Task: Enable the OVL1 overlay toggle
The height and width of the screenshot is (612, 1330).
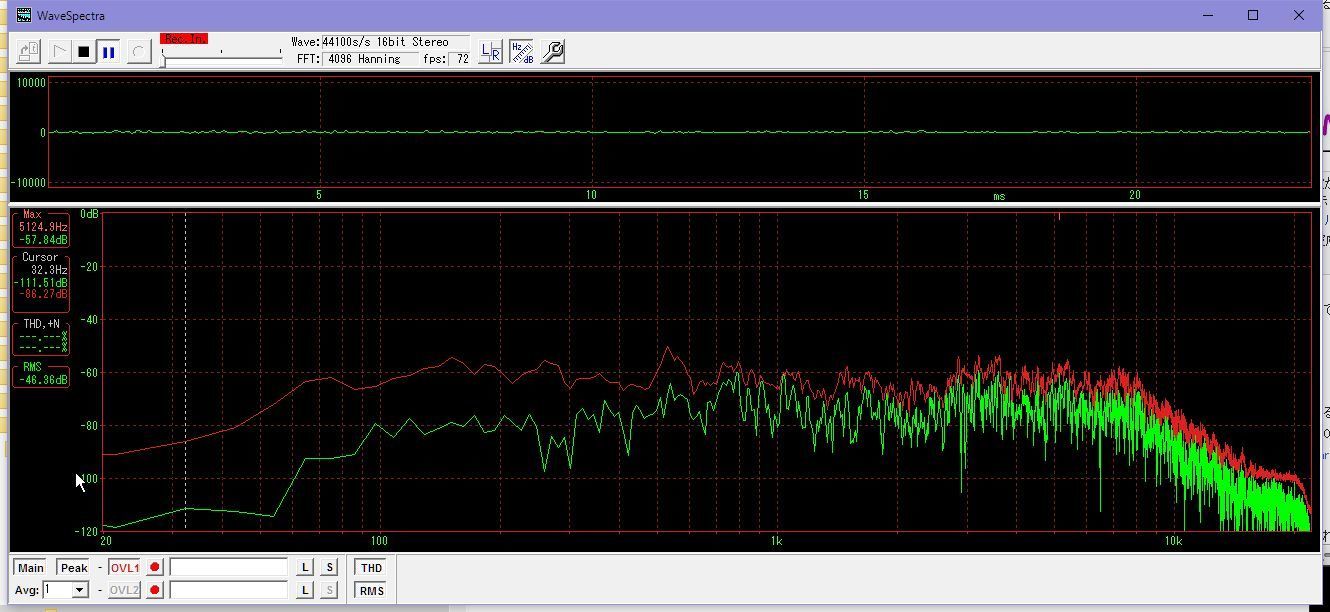Action: pos(125,568)
